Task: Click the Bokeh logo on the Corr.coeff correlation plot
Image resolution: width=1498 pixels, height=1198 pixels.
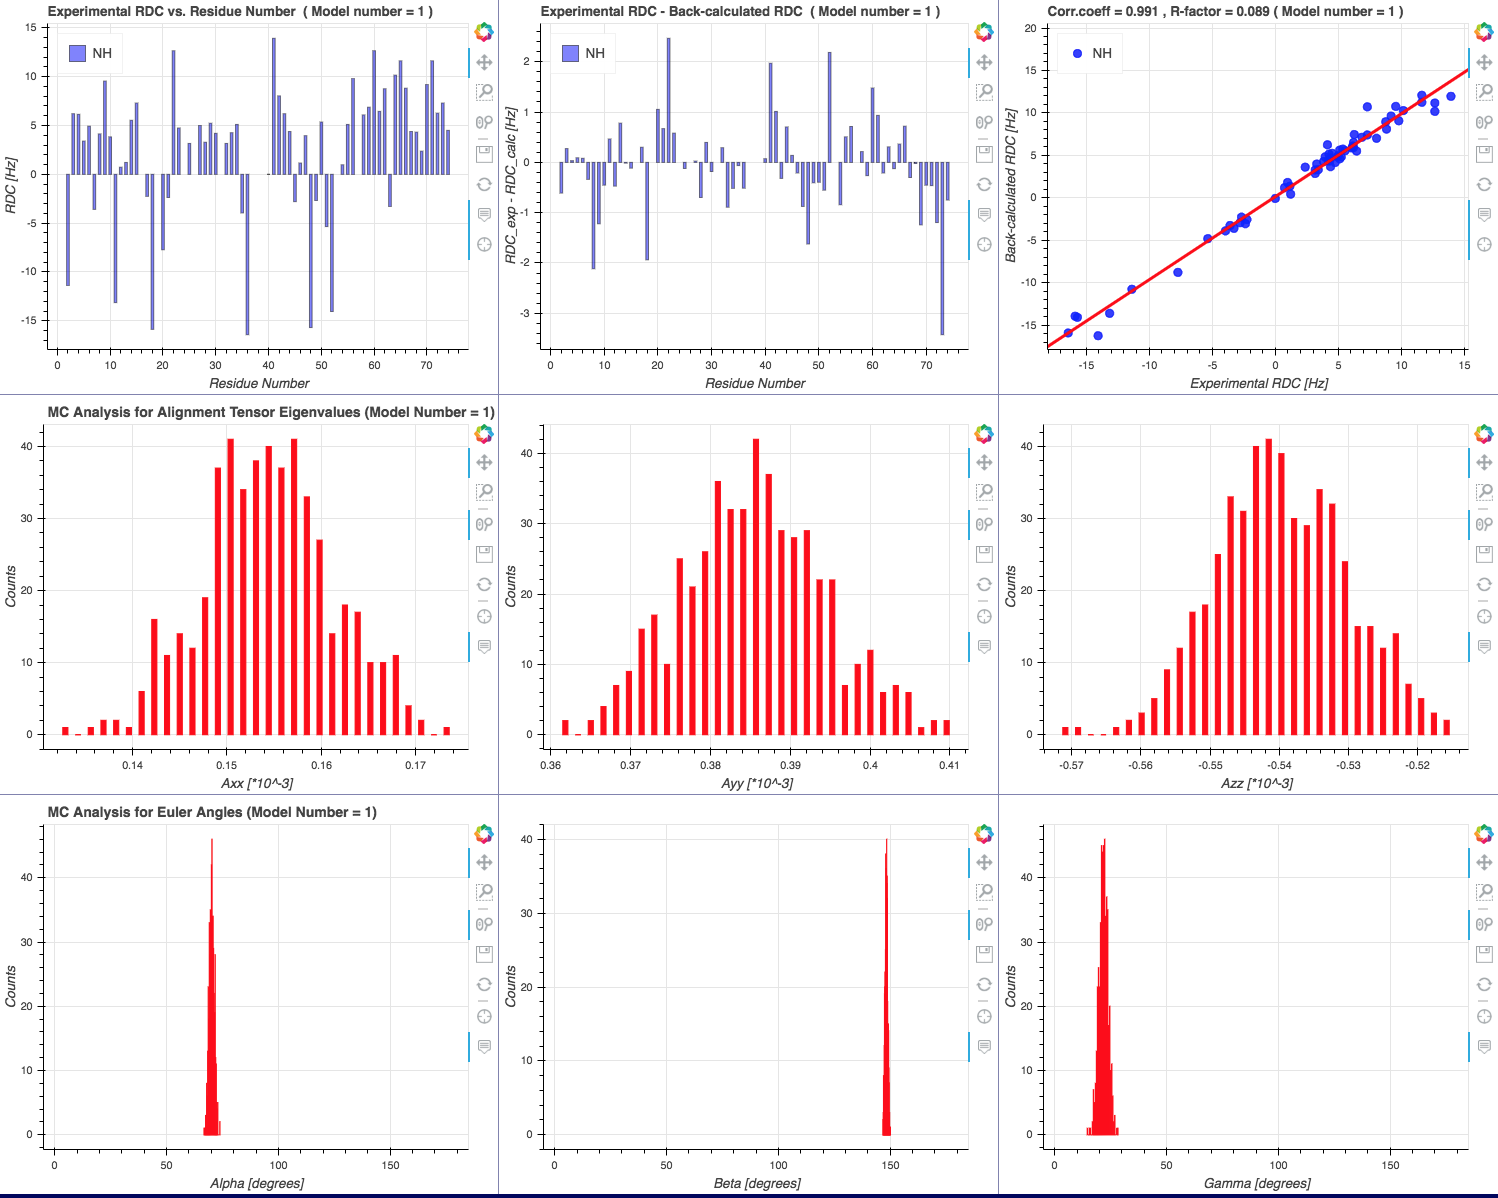Action: coord(1484,32)
